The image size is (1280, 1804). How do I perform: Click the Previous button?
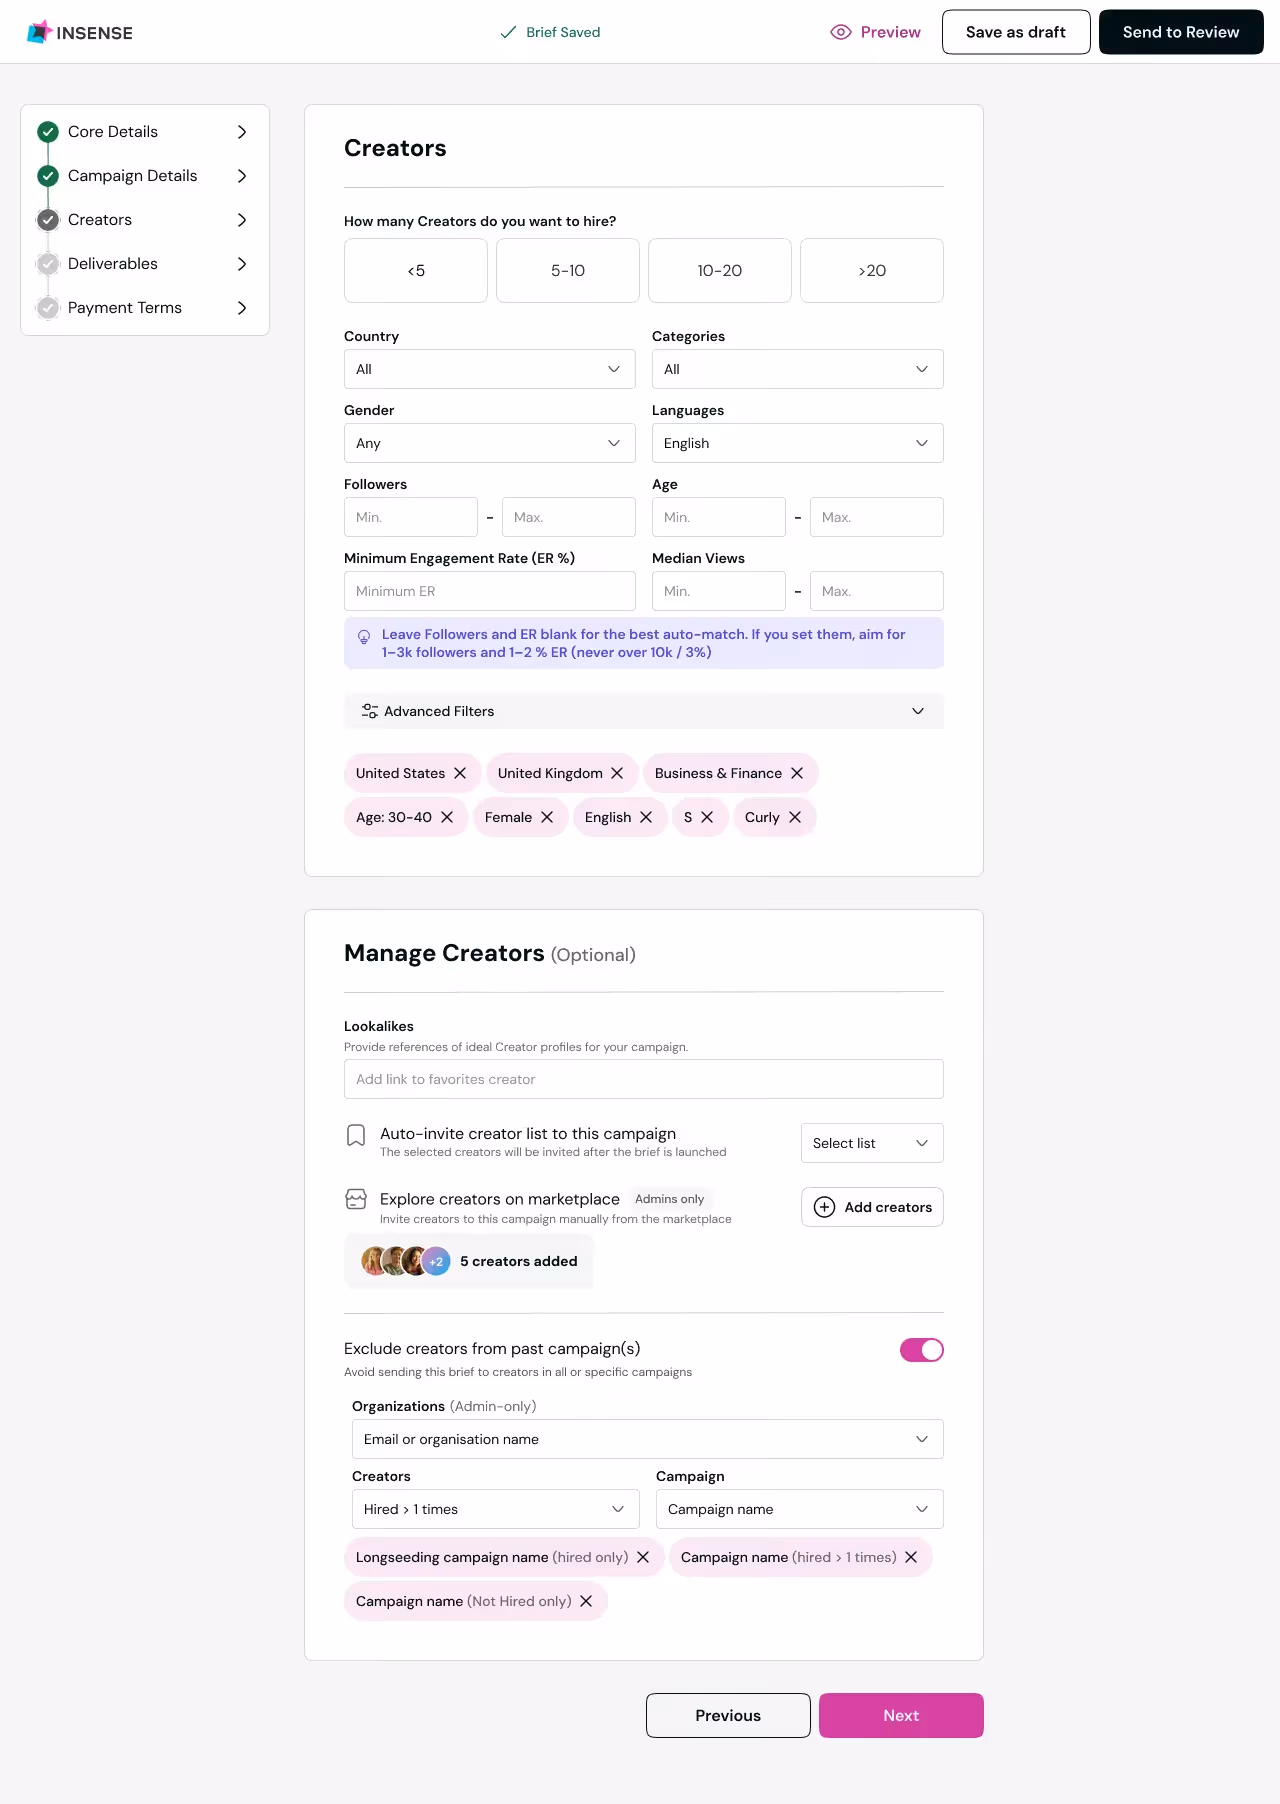click(x=728, y=1715)
